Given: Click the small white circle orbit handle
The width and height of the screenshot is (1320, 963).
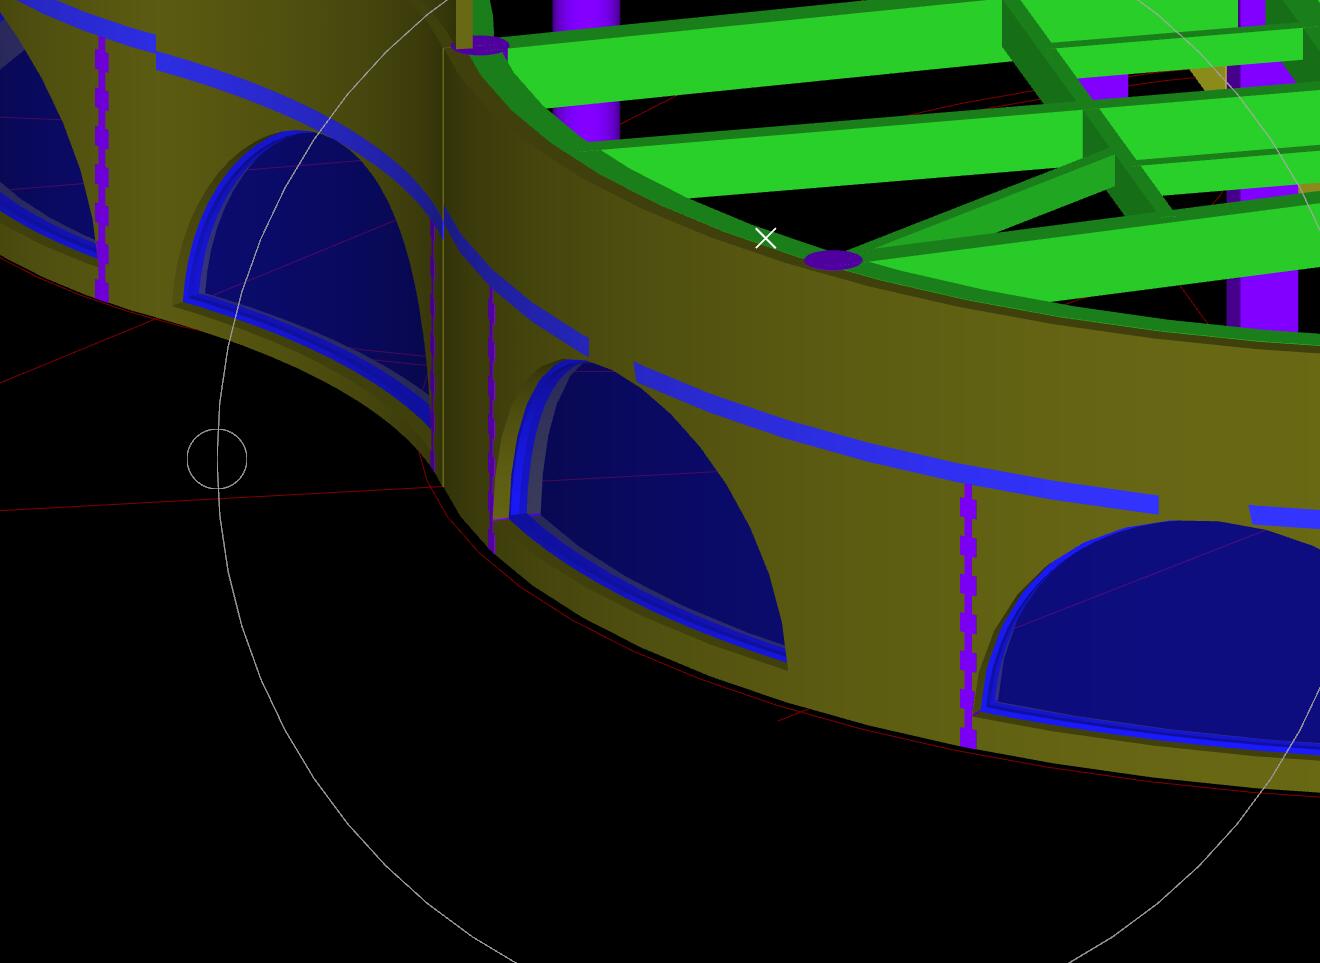Looking at the screenshot, I should [217, 459].
